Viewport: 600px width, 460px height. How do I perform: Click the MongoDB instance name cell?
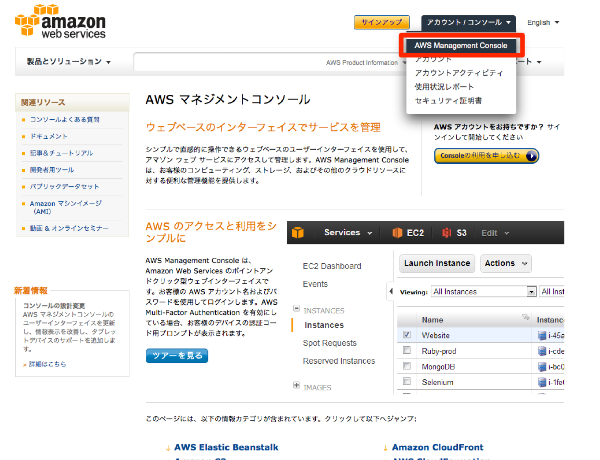pos(438,367)
